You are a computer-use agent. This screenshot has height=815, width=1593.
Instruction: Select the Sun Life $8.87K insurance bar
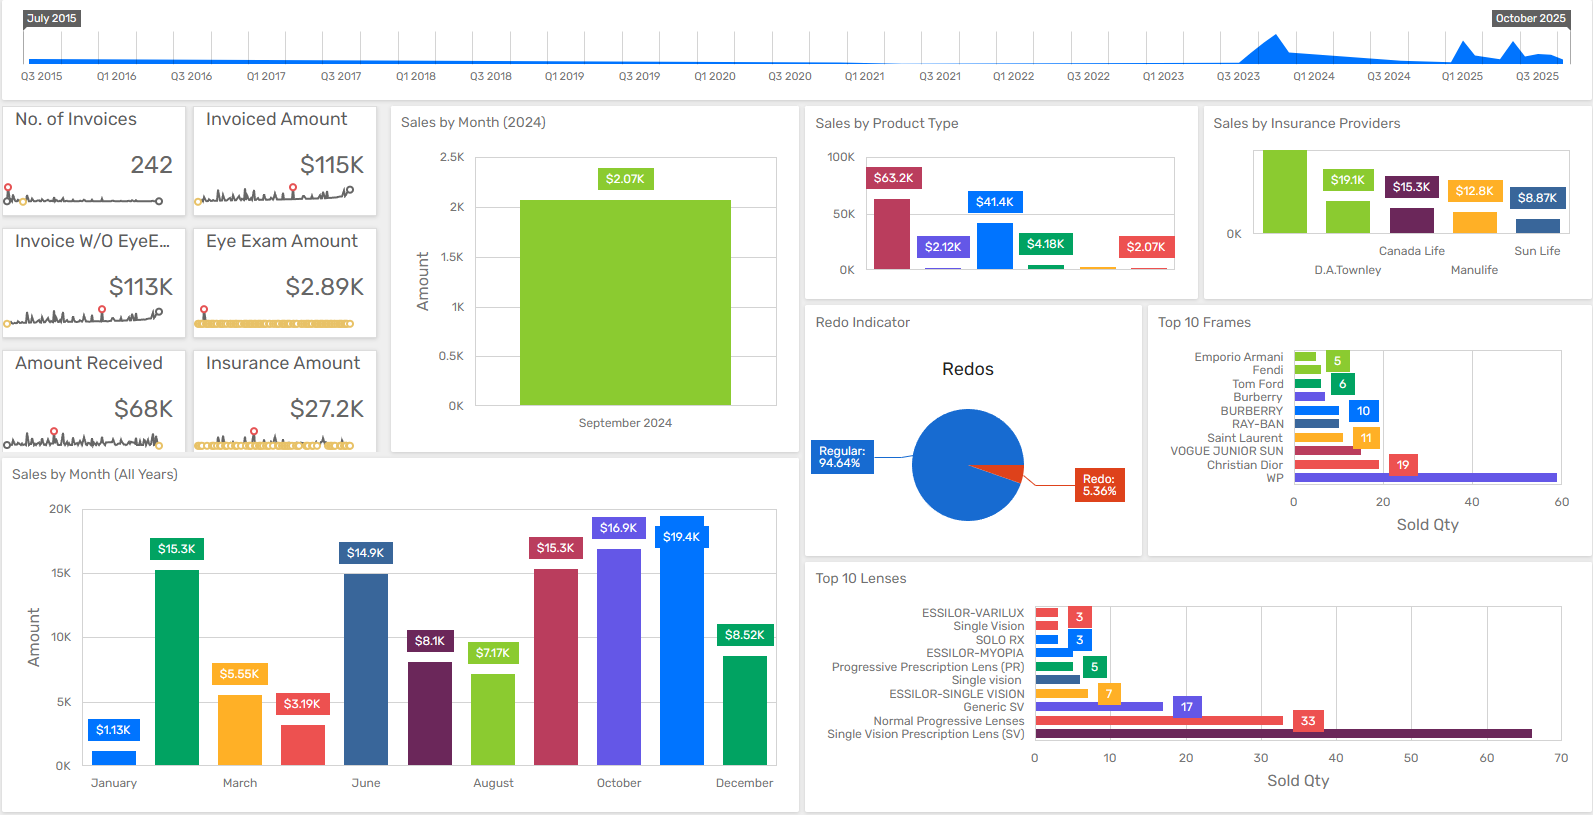pos(1537,226)
